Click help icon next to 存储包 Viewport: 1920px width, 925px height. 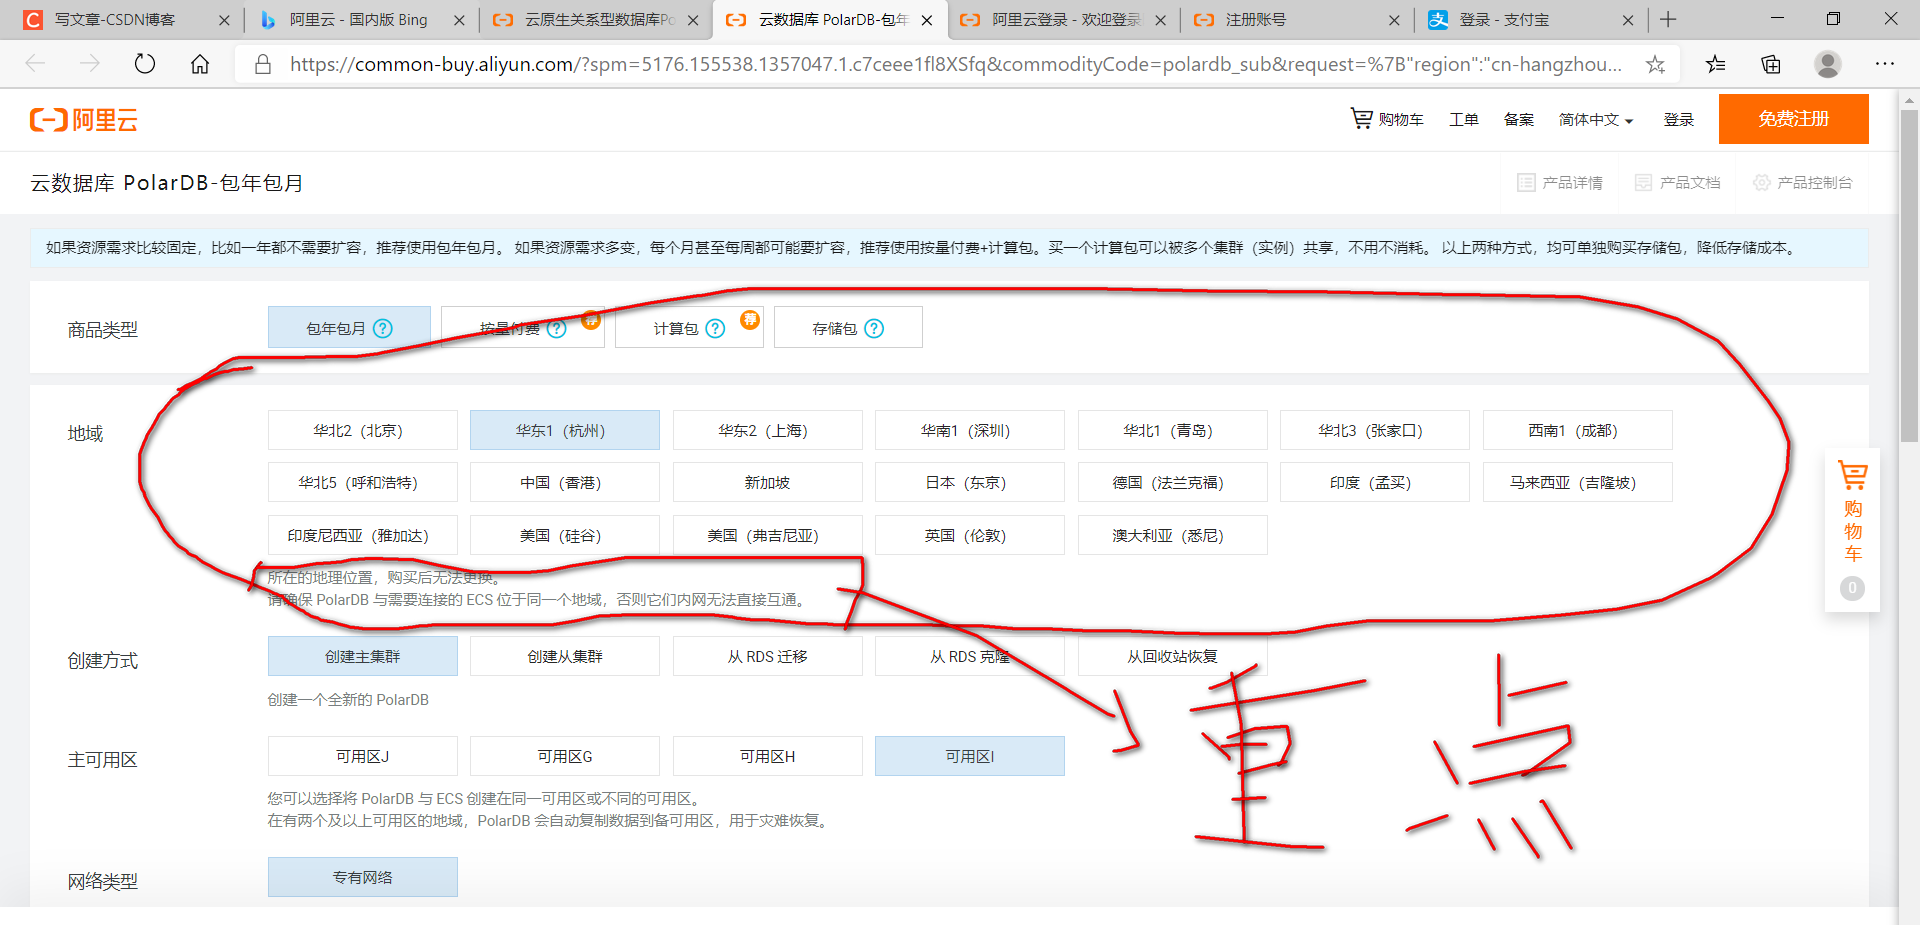click(x=874, y=328)
